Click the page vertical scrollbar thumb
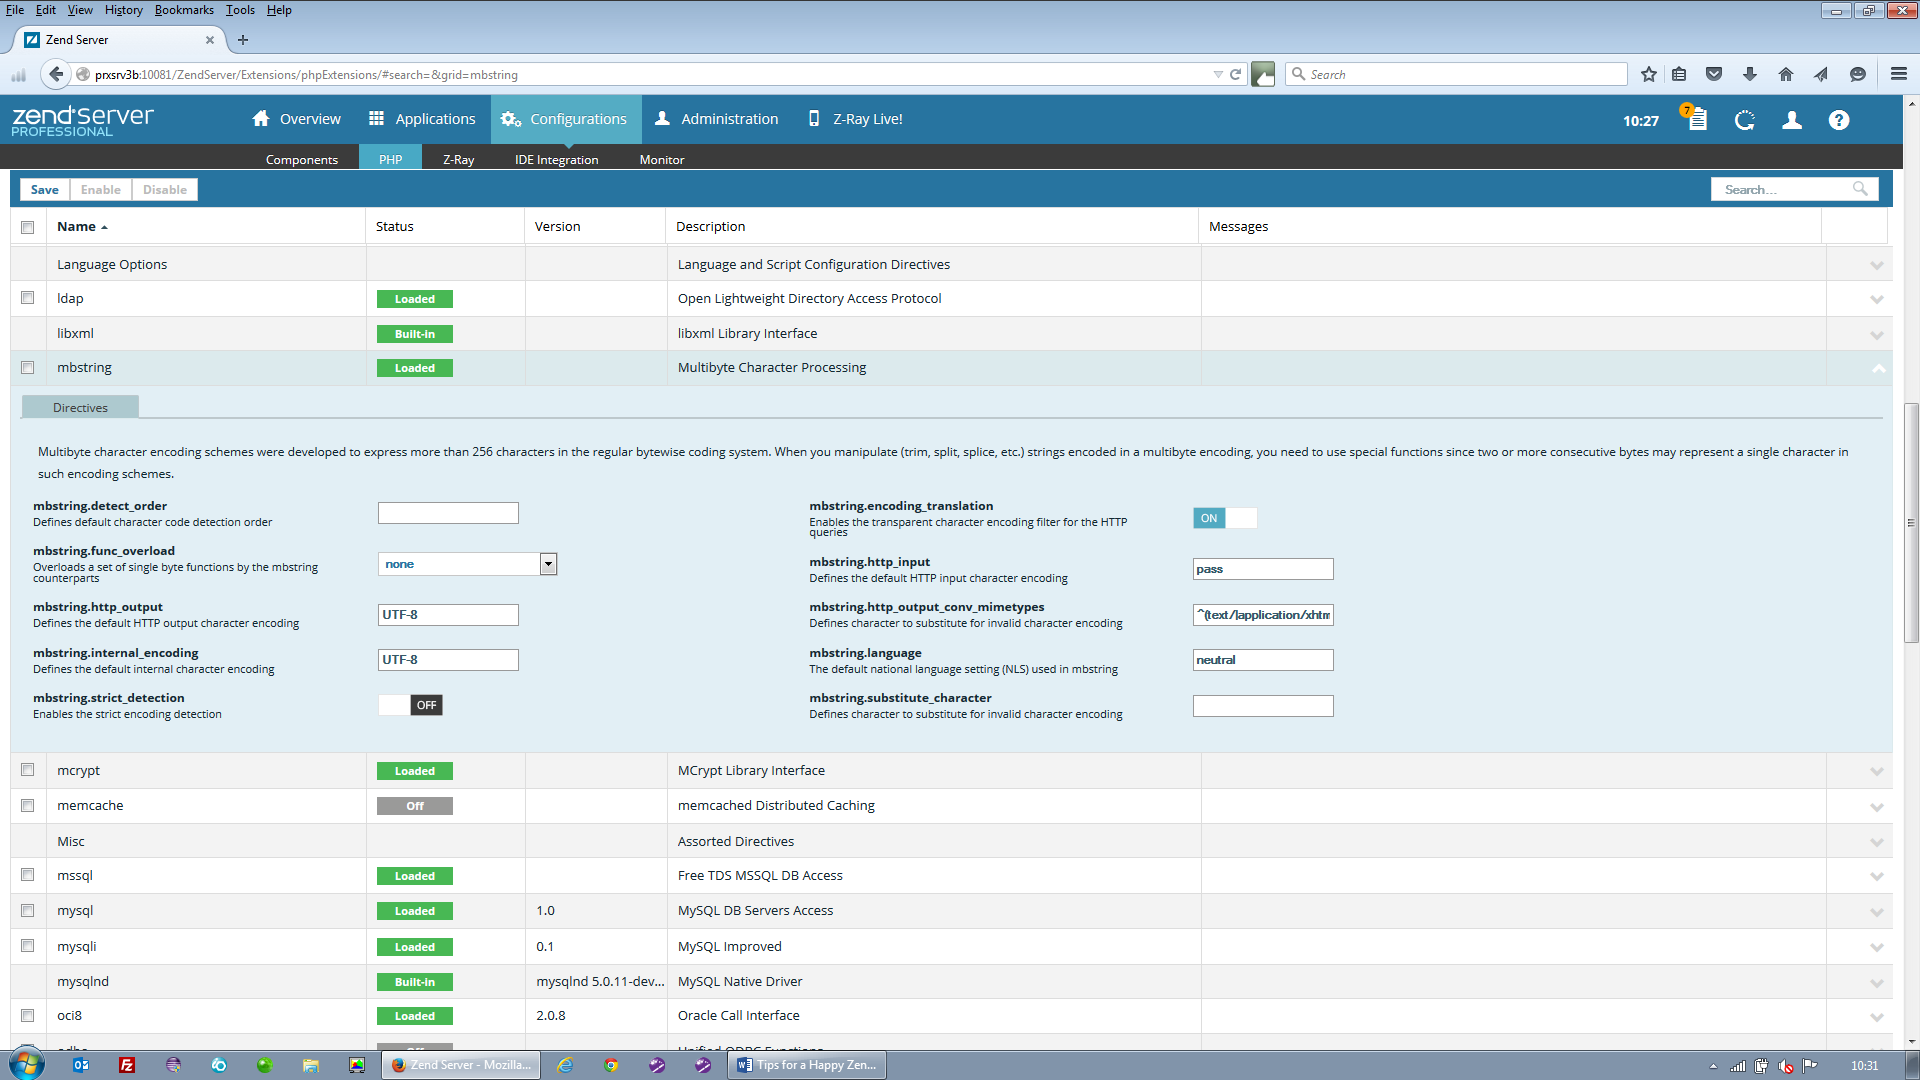This screenshot has width=1920, height=1080. click(1911, 522)
